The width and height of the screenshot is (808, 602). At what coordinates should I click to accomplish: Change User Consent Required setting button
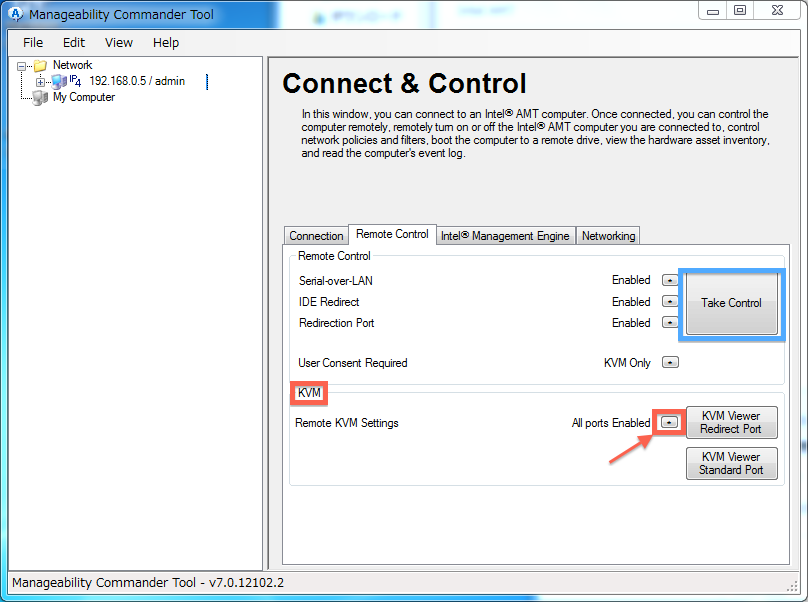coord(670,362)
